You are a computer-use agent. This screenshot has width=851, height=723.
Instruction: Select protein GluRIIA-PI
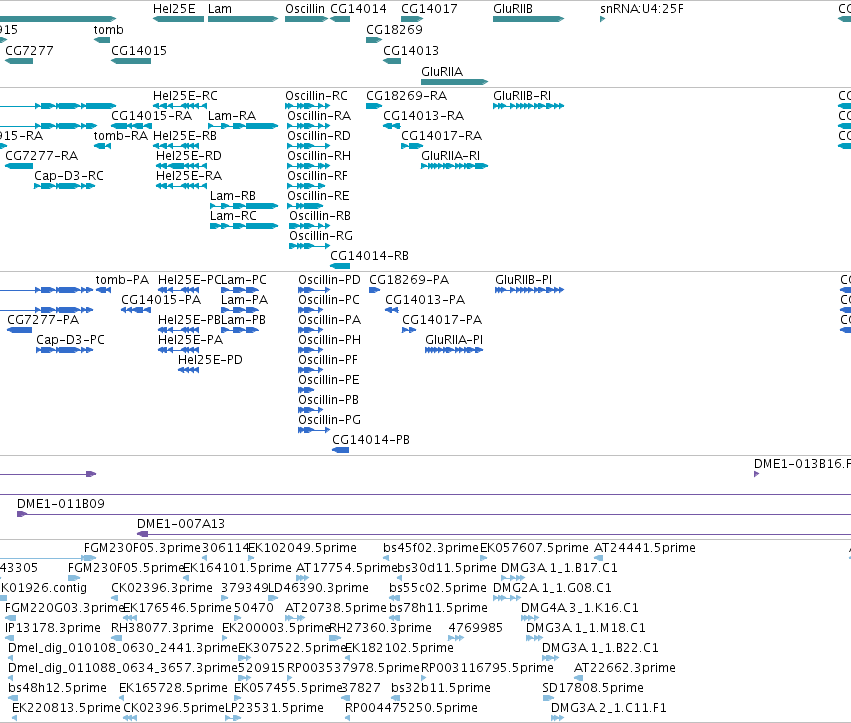[454, 350]
